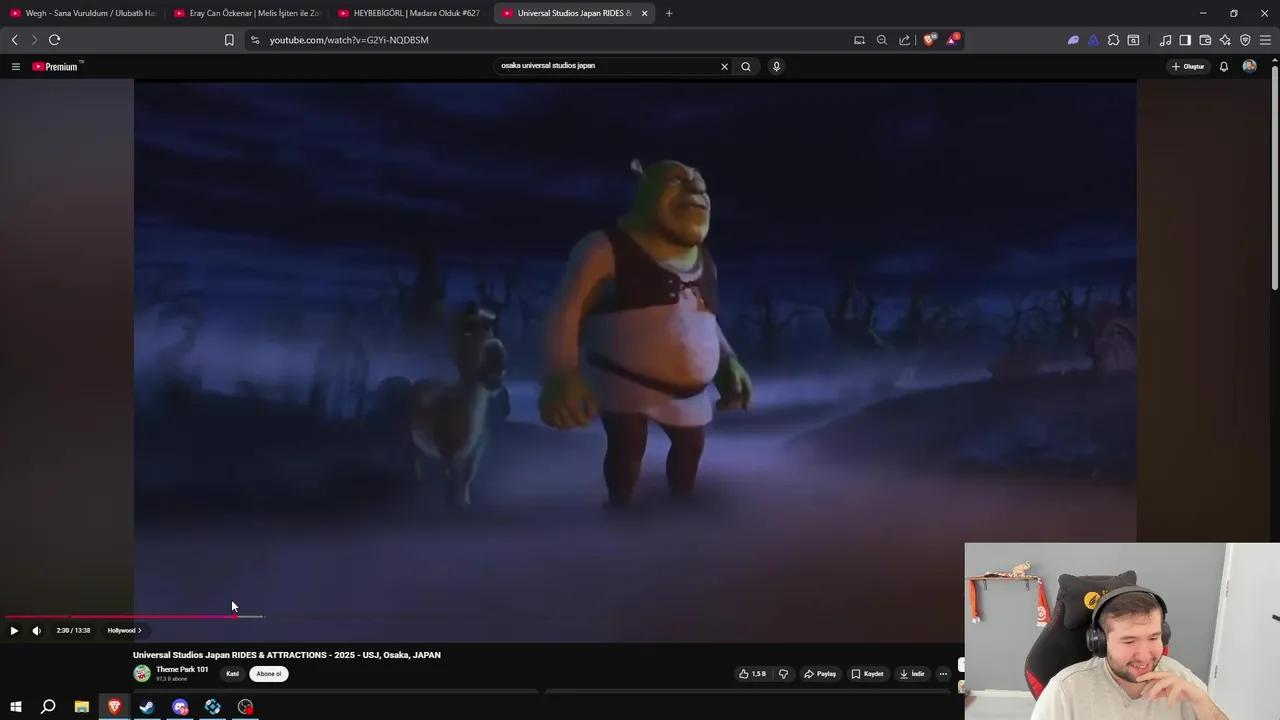Share the video with Paylaş
This screenshot has width=1280, height=720.
820,674
